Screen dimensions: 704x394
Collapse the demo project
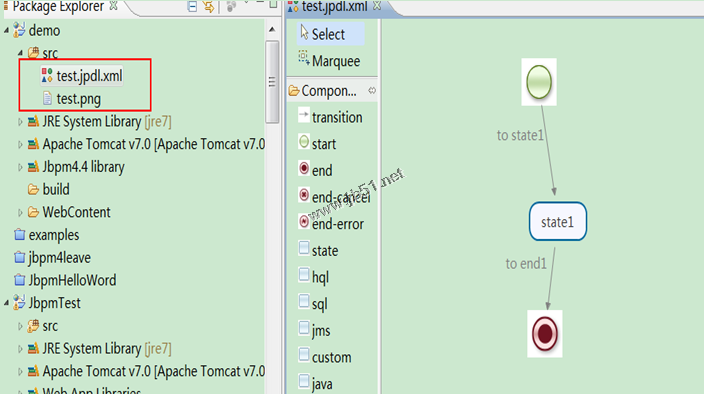point(6,31)
